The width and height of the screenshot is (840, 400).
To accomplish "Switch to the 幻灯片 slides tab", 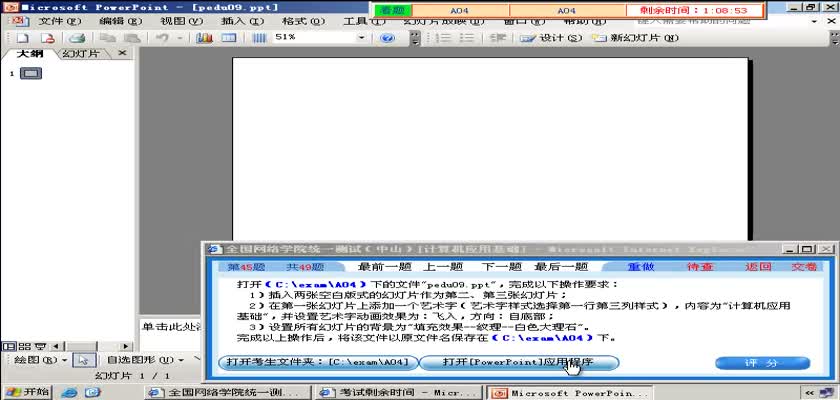I will click(x=81, y=54).
